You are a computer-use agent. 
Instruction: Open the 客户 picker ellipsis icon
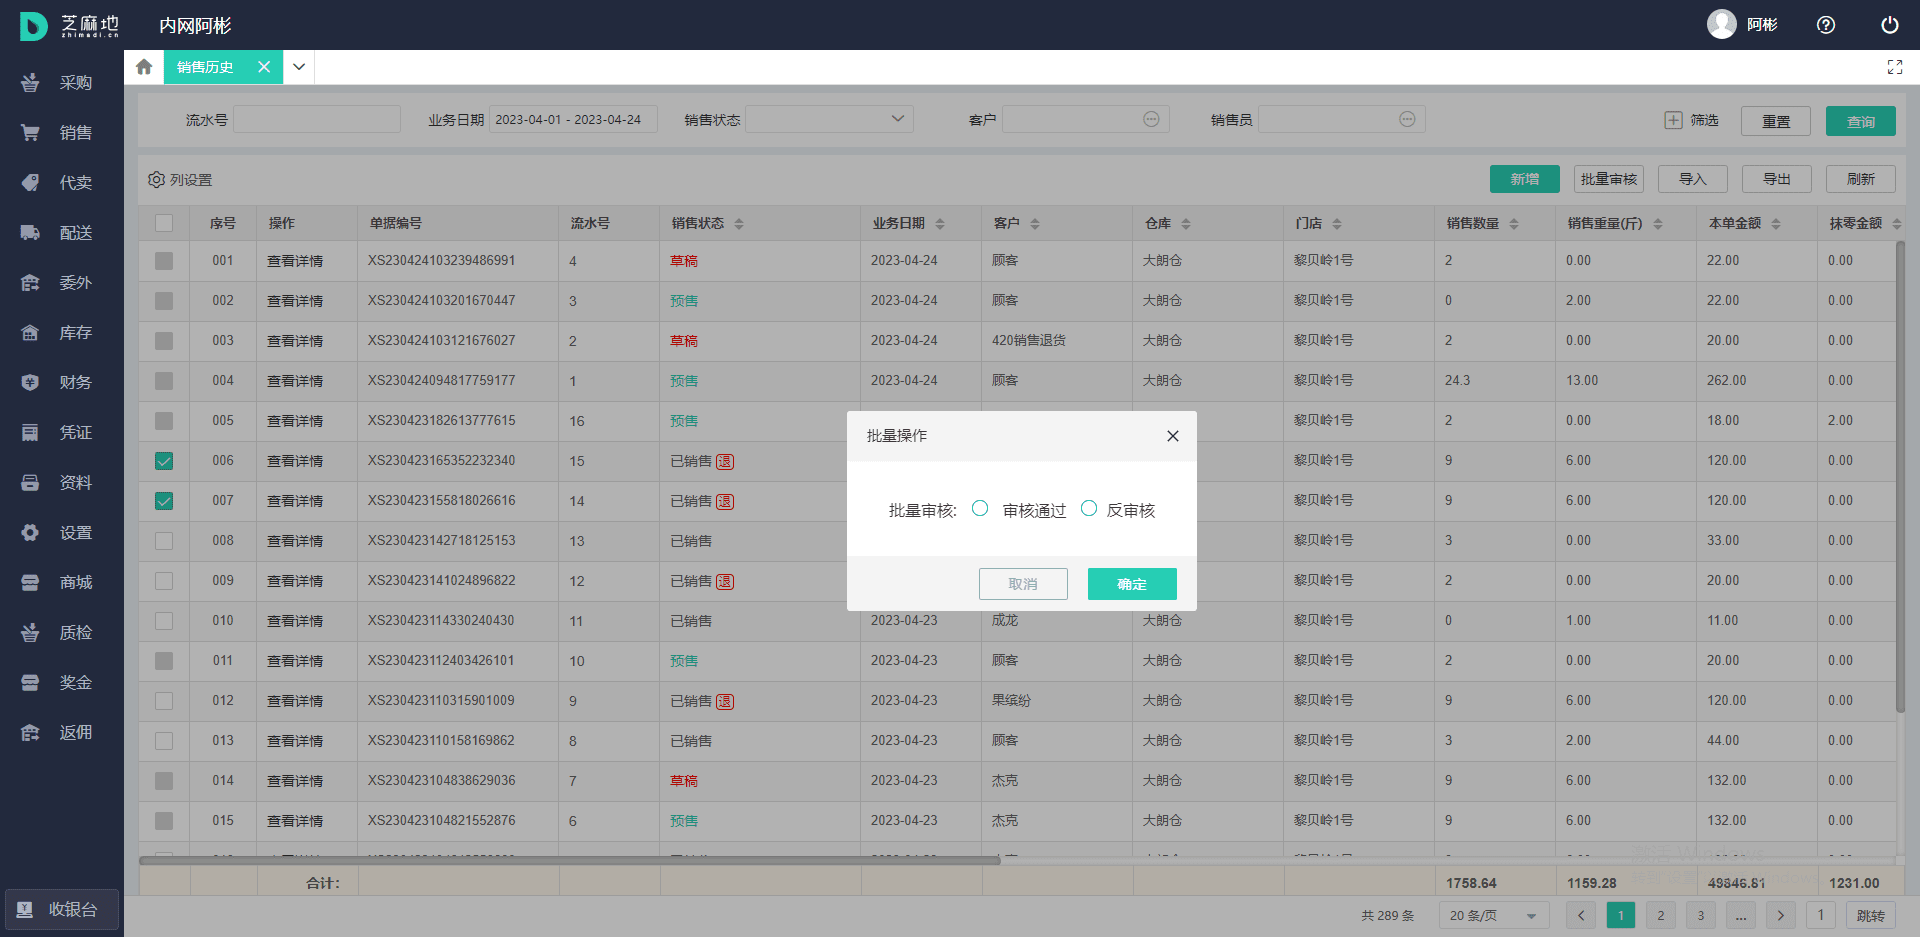pyautogui.click(x=1151, y=119)
